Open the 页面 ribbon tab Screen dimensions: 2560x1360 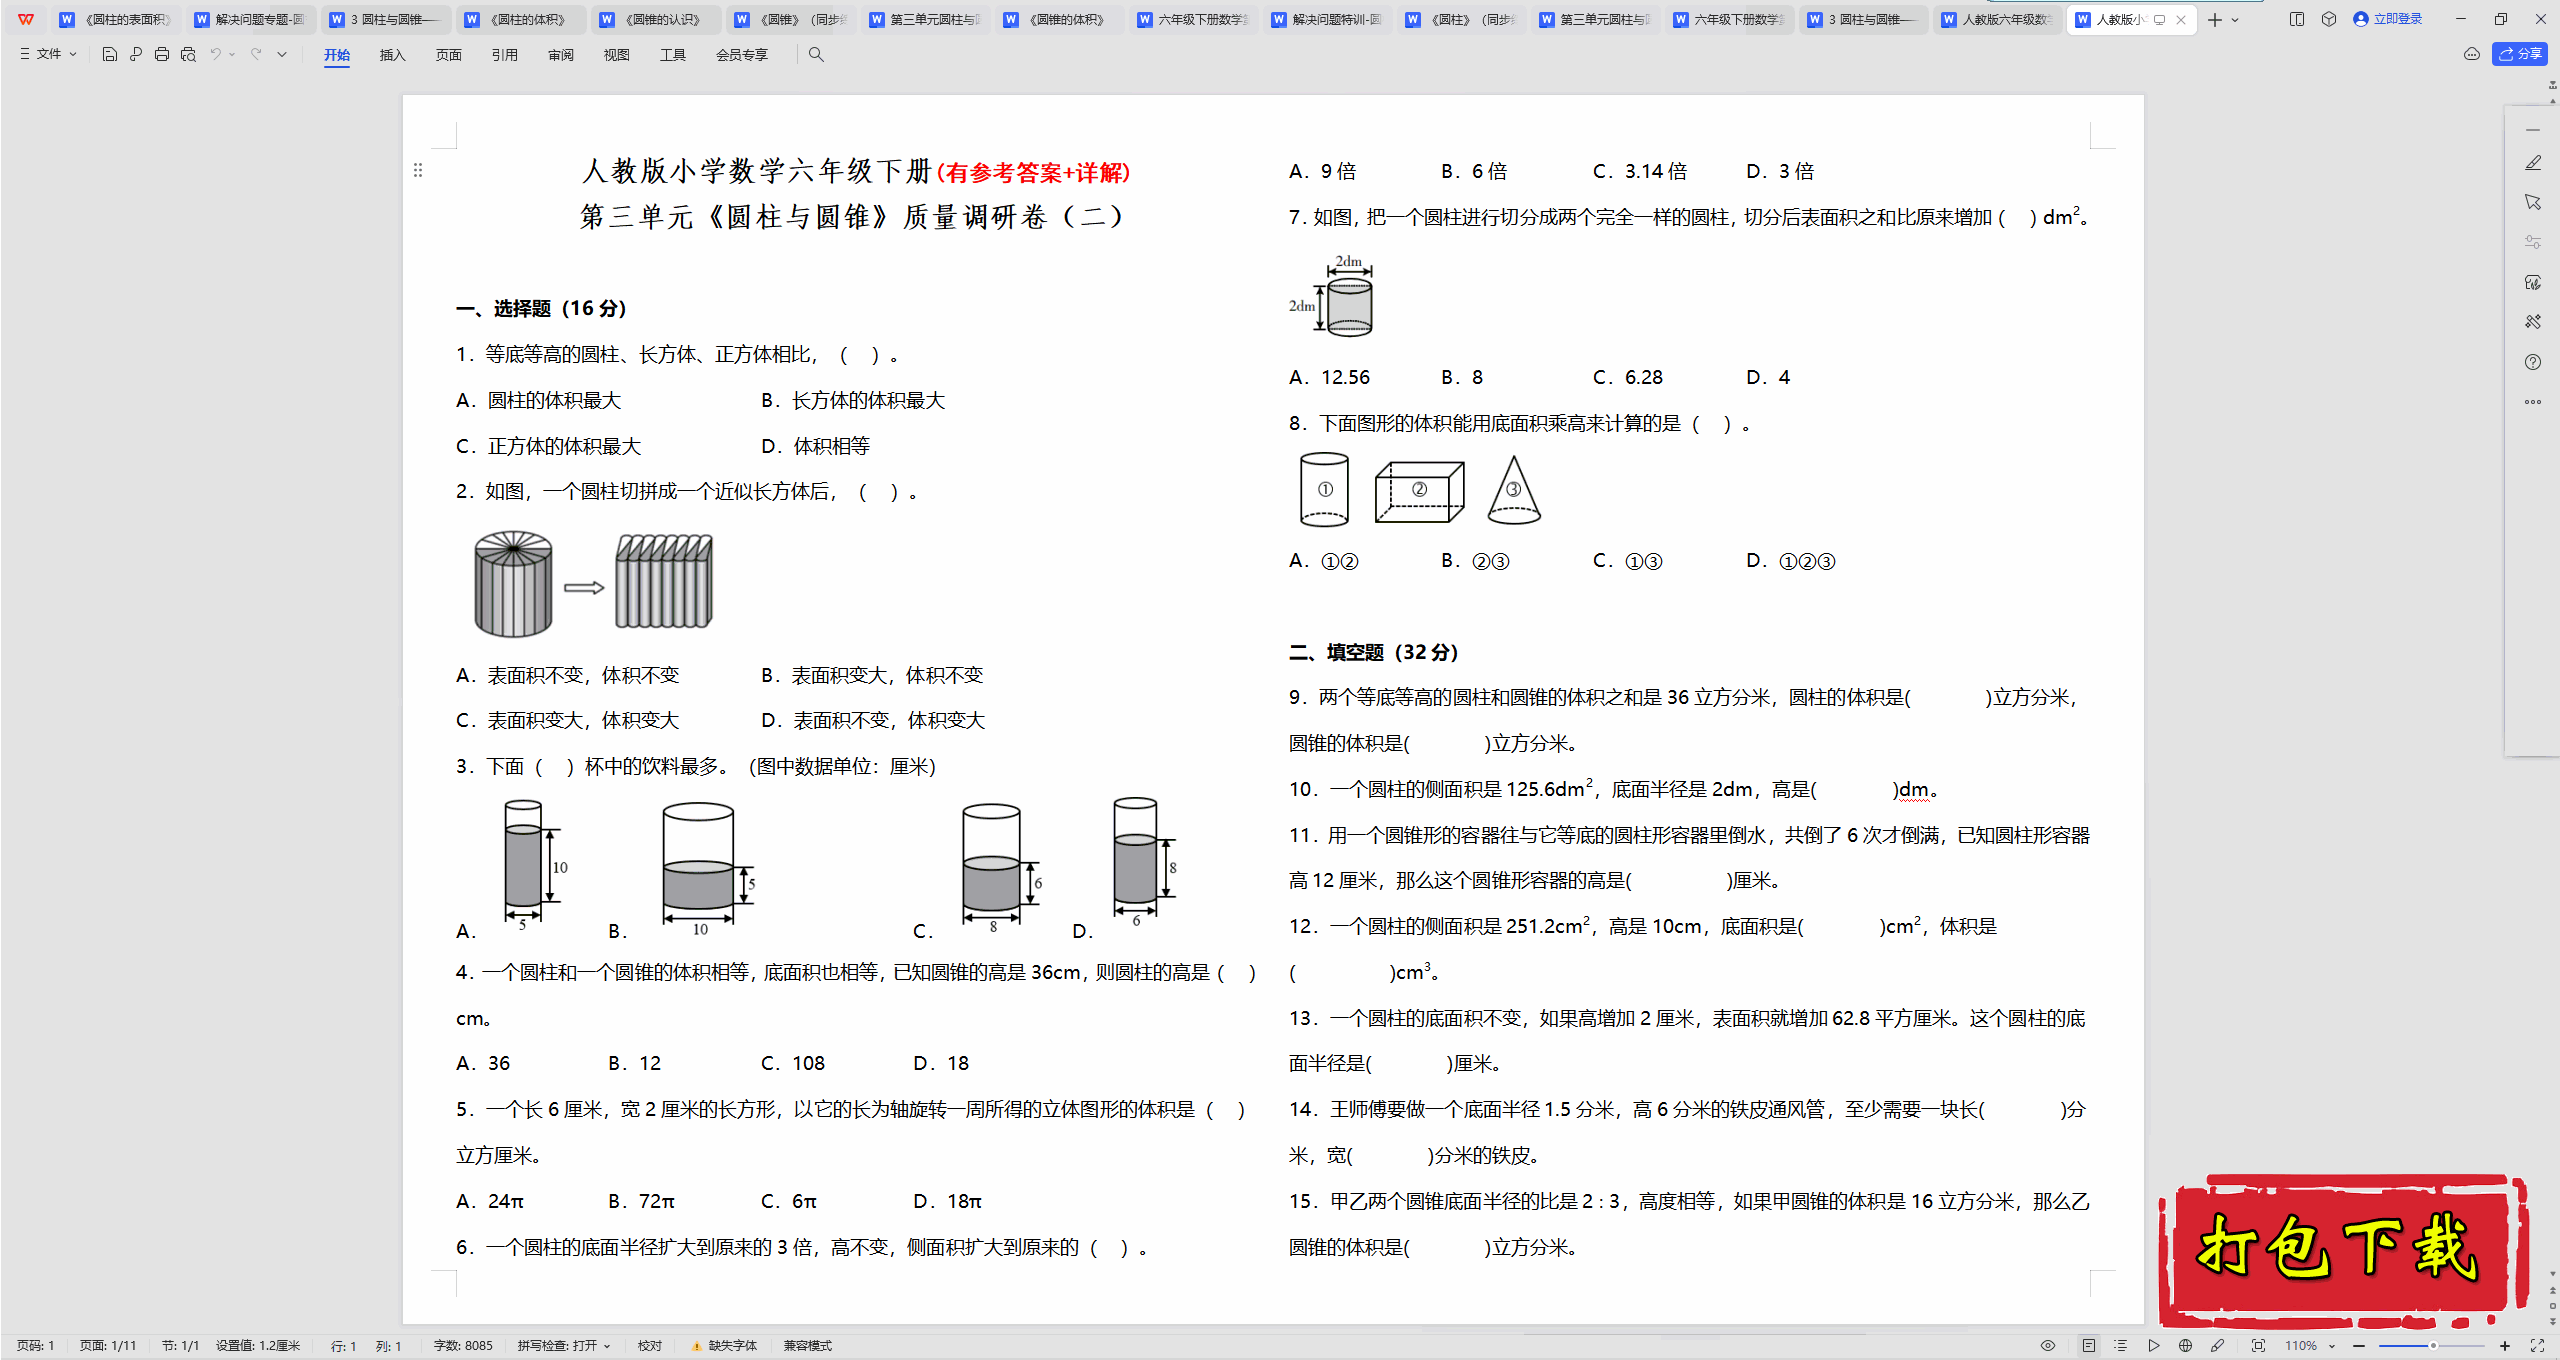pos(449,55)
